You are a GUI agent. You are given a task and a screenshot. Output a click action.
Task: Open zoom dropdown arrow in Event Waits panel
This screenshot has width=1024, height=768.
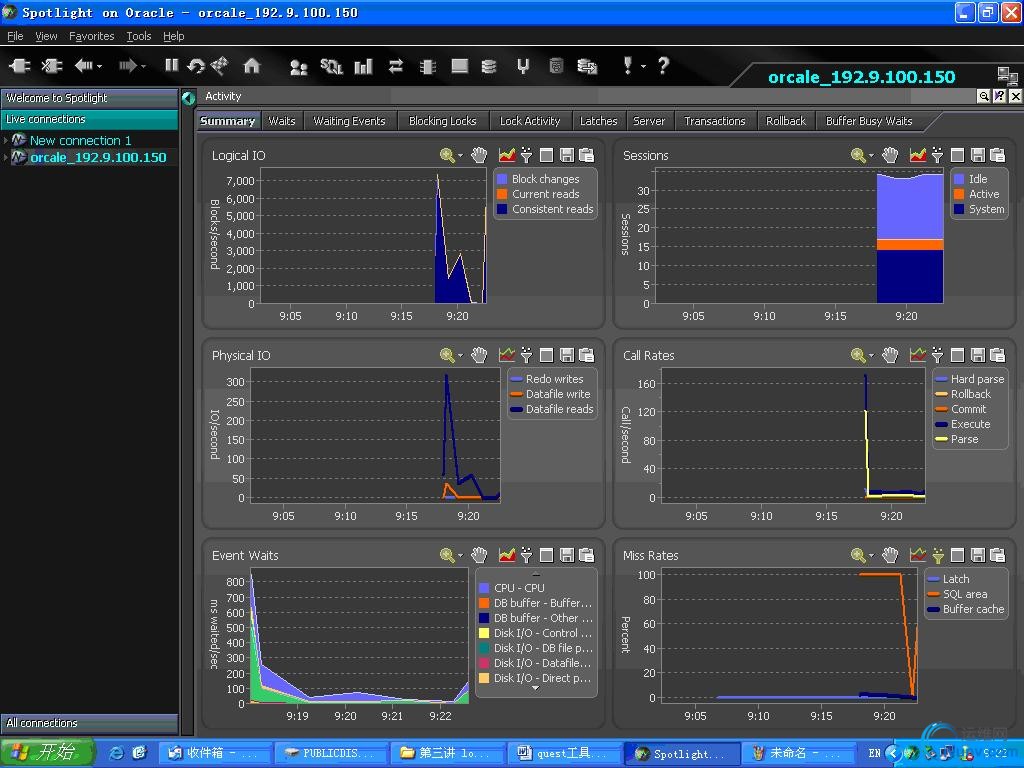click(460, 556)
